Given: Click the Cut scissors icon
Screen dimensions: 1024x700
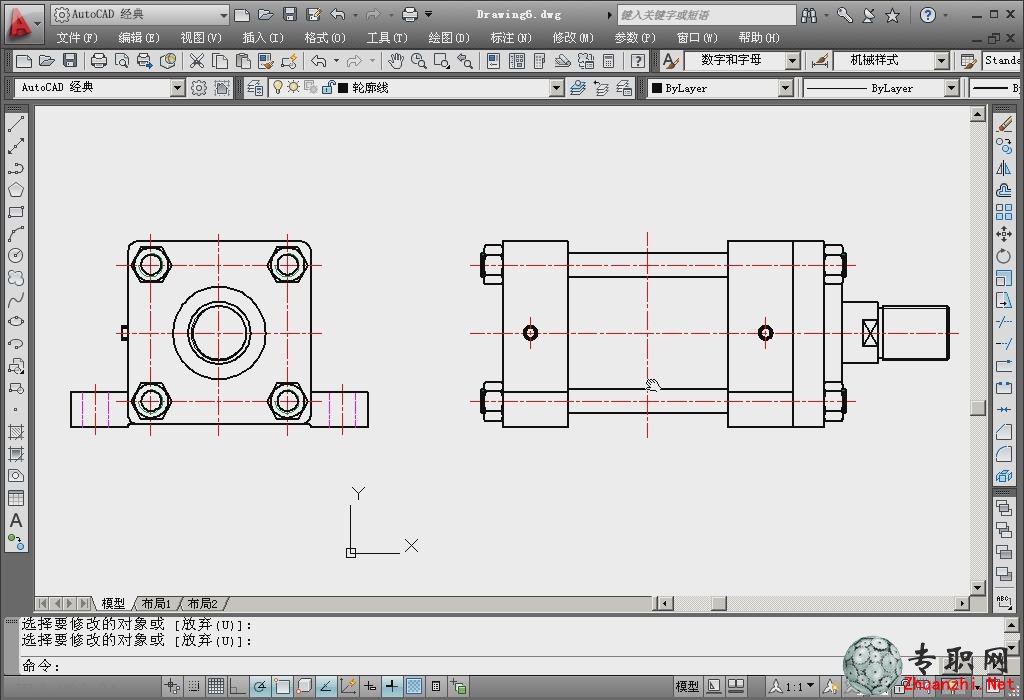Looking at the screenshot, I should point(197,61).
